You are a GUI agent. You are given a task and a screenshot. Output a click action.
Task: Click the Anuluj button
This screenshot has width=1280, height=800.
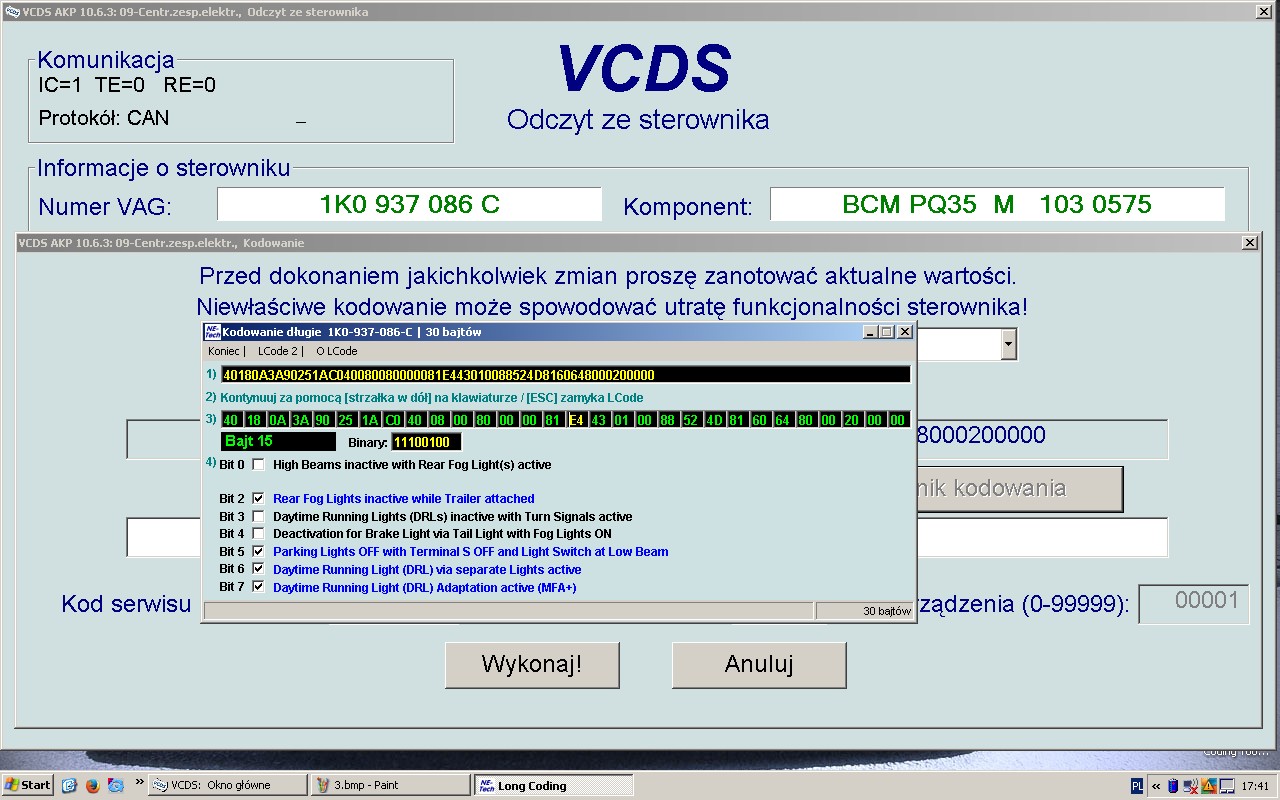coord(759,665)
